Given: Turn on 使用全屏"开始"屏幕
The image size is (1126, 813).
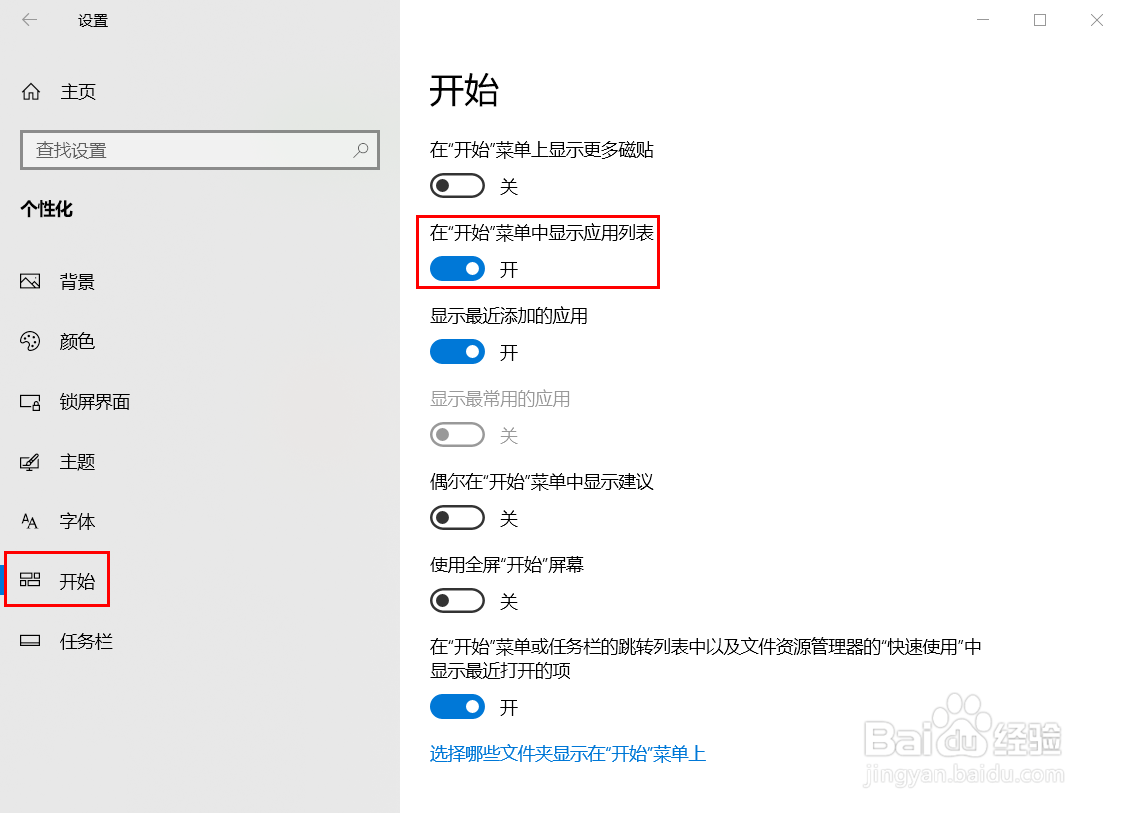Looking at the screenshot, I should pos(457,600).
